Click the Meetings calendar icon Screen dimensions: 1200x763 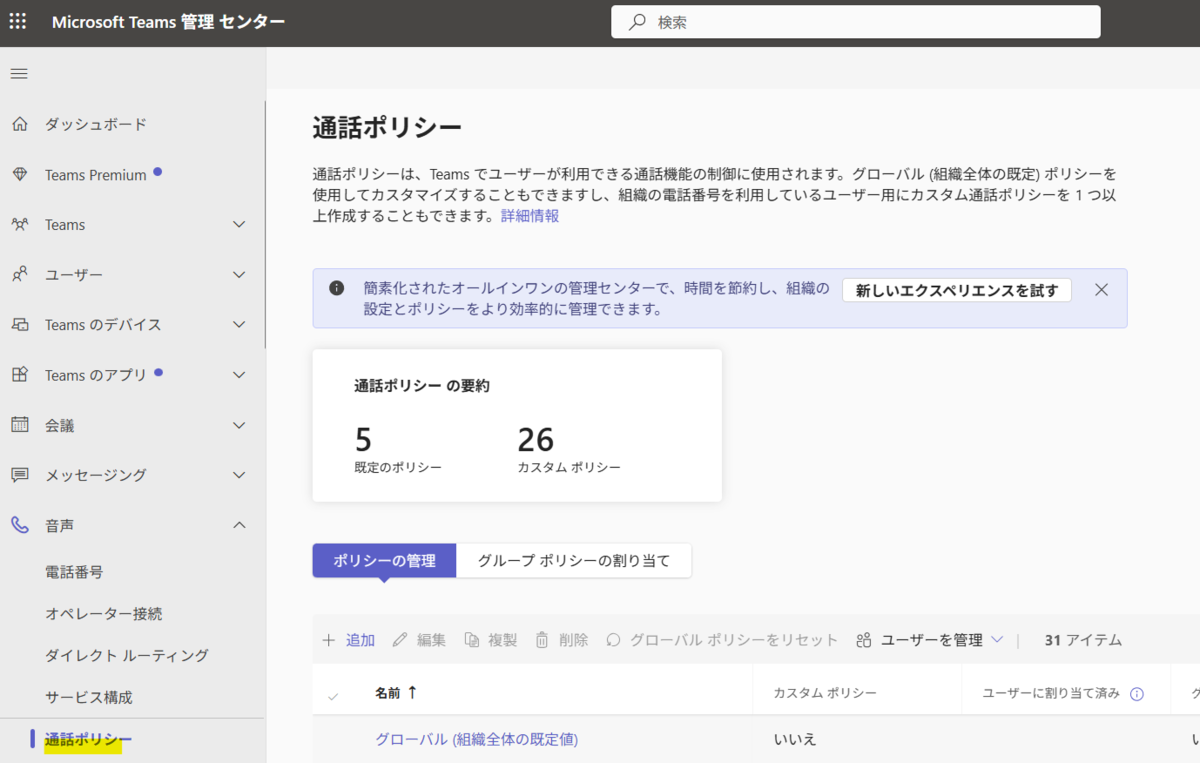pyautogui.click(x=20, y=424)
